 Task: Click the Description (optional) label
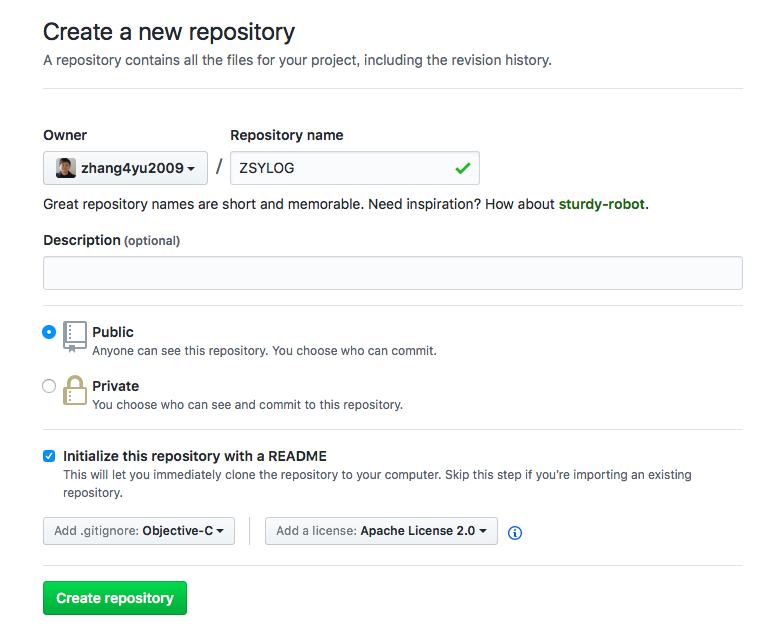tap(111, 240)
